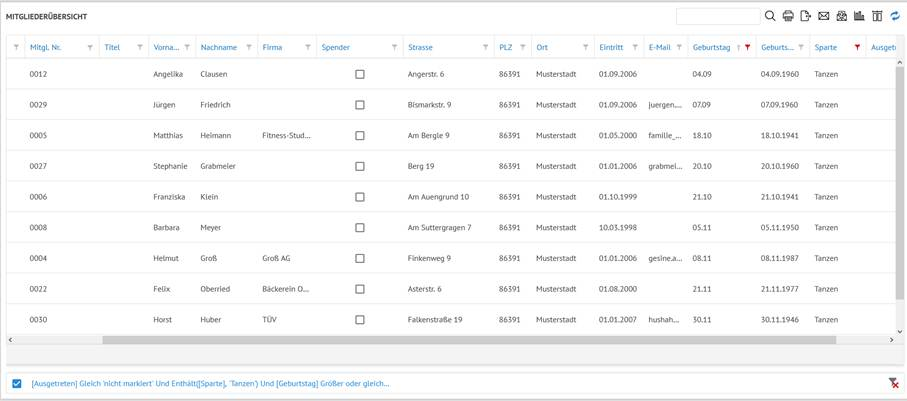This screenshot has height=401, width=907.
Task: Disable the active filter checkbox
Action: tap(17, 383)
